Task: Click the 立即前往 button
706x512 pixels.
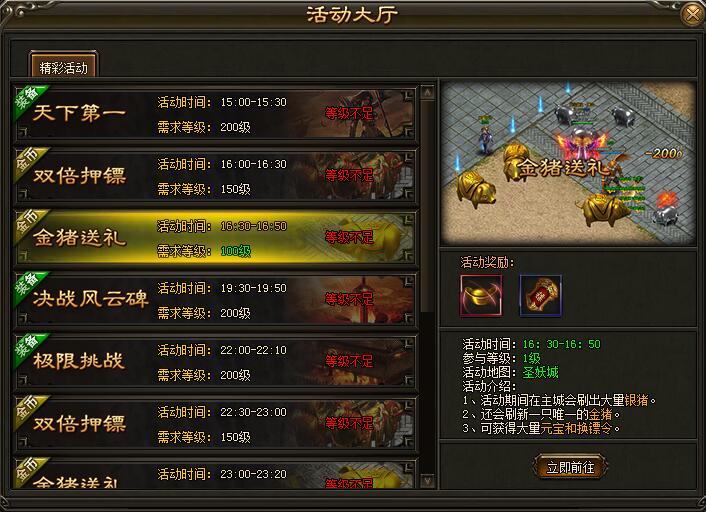Action: (x=570, y=467)
